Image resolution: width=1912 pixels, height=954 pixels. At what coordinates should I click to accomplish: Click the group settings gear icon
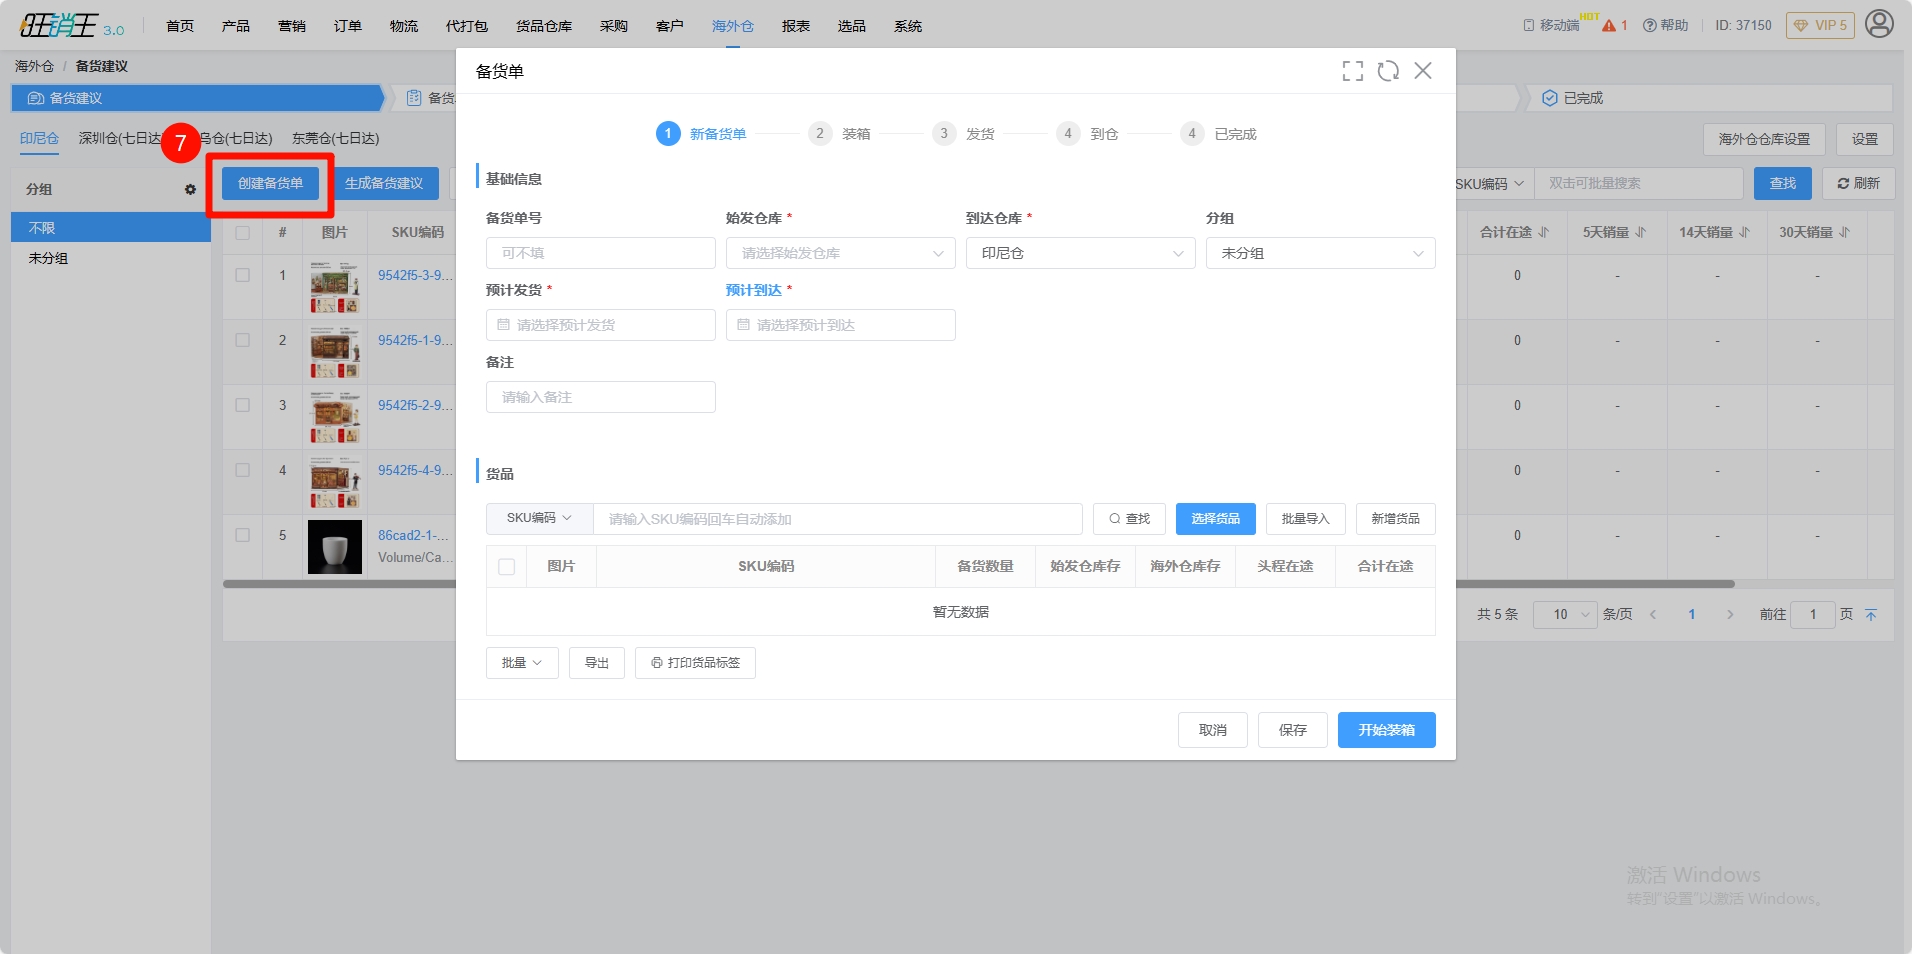(190, 189)
